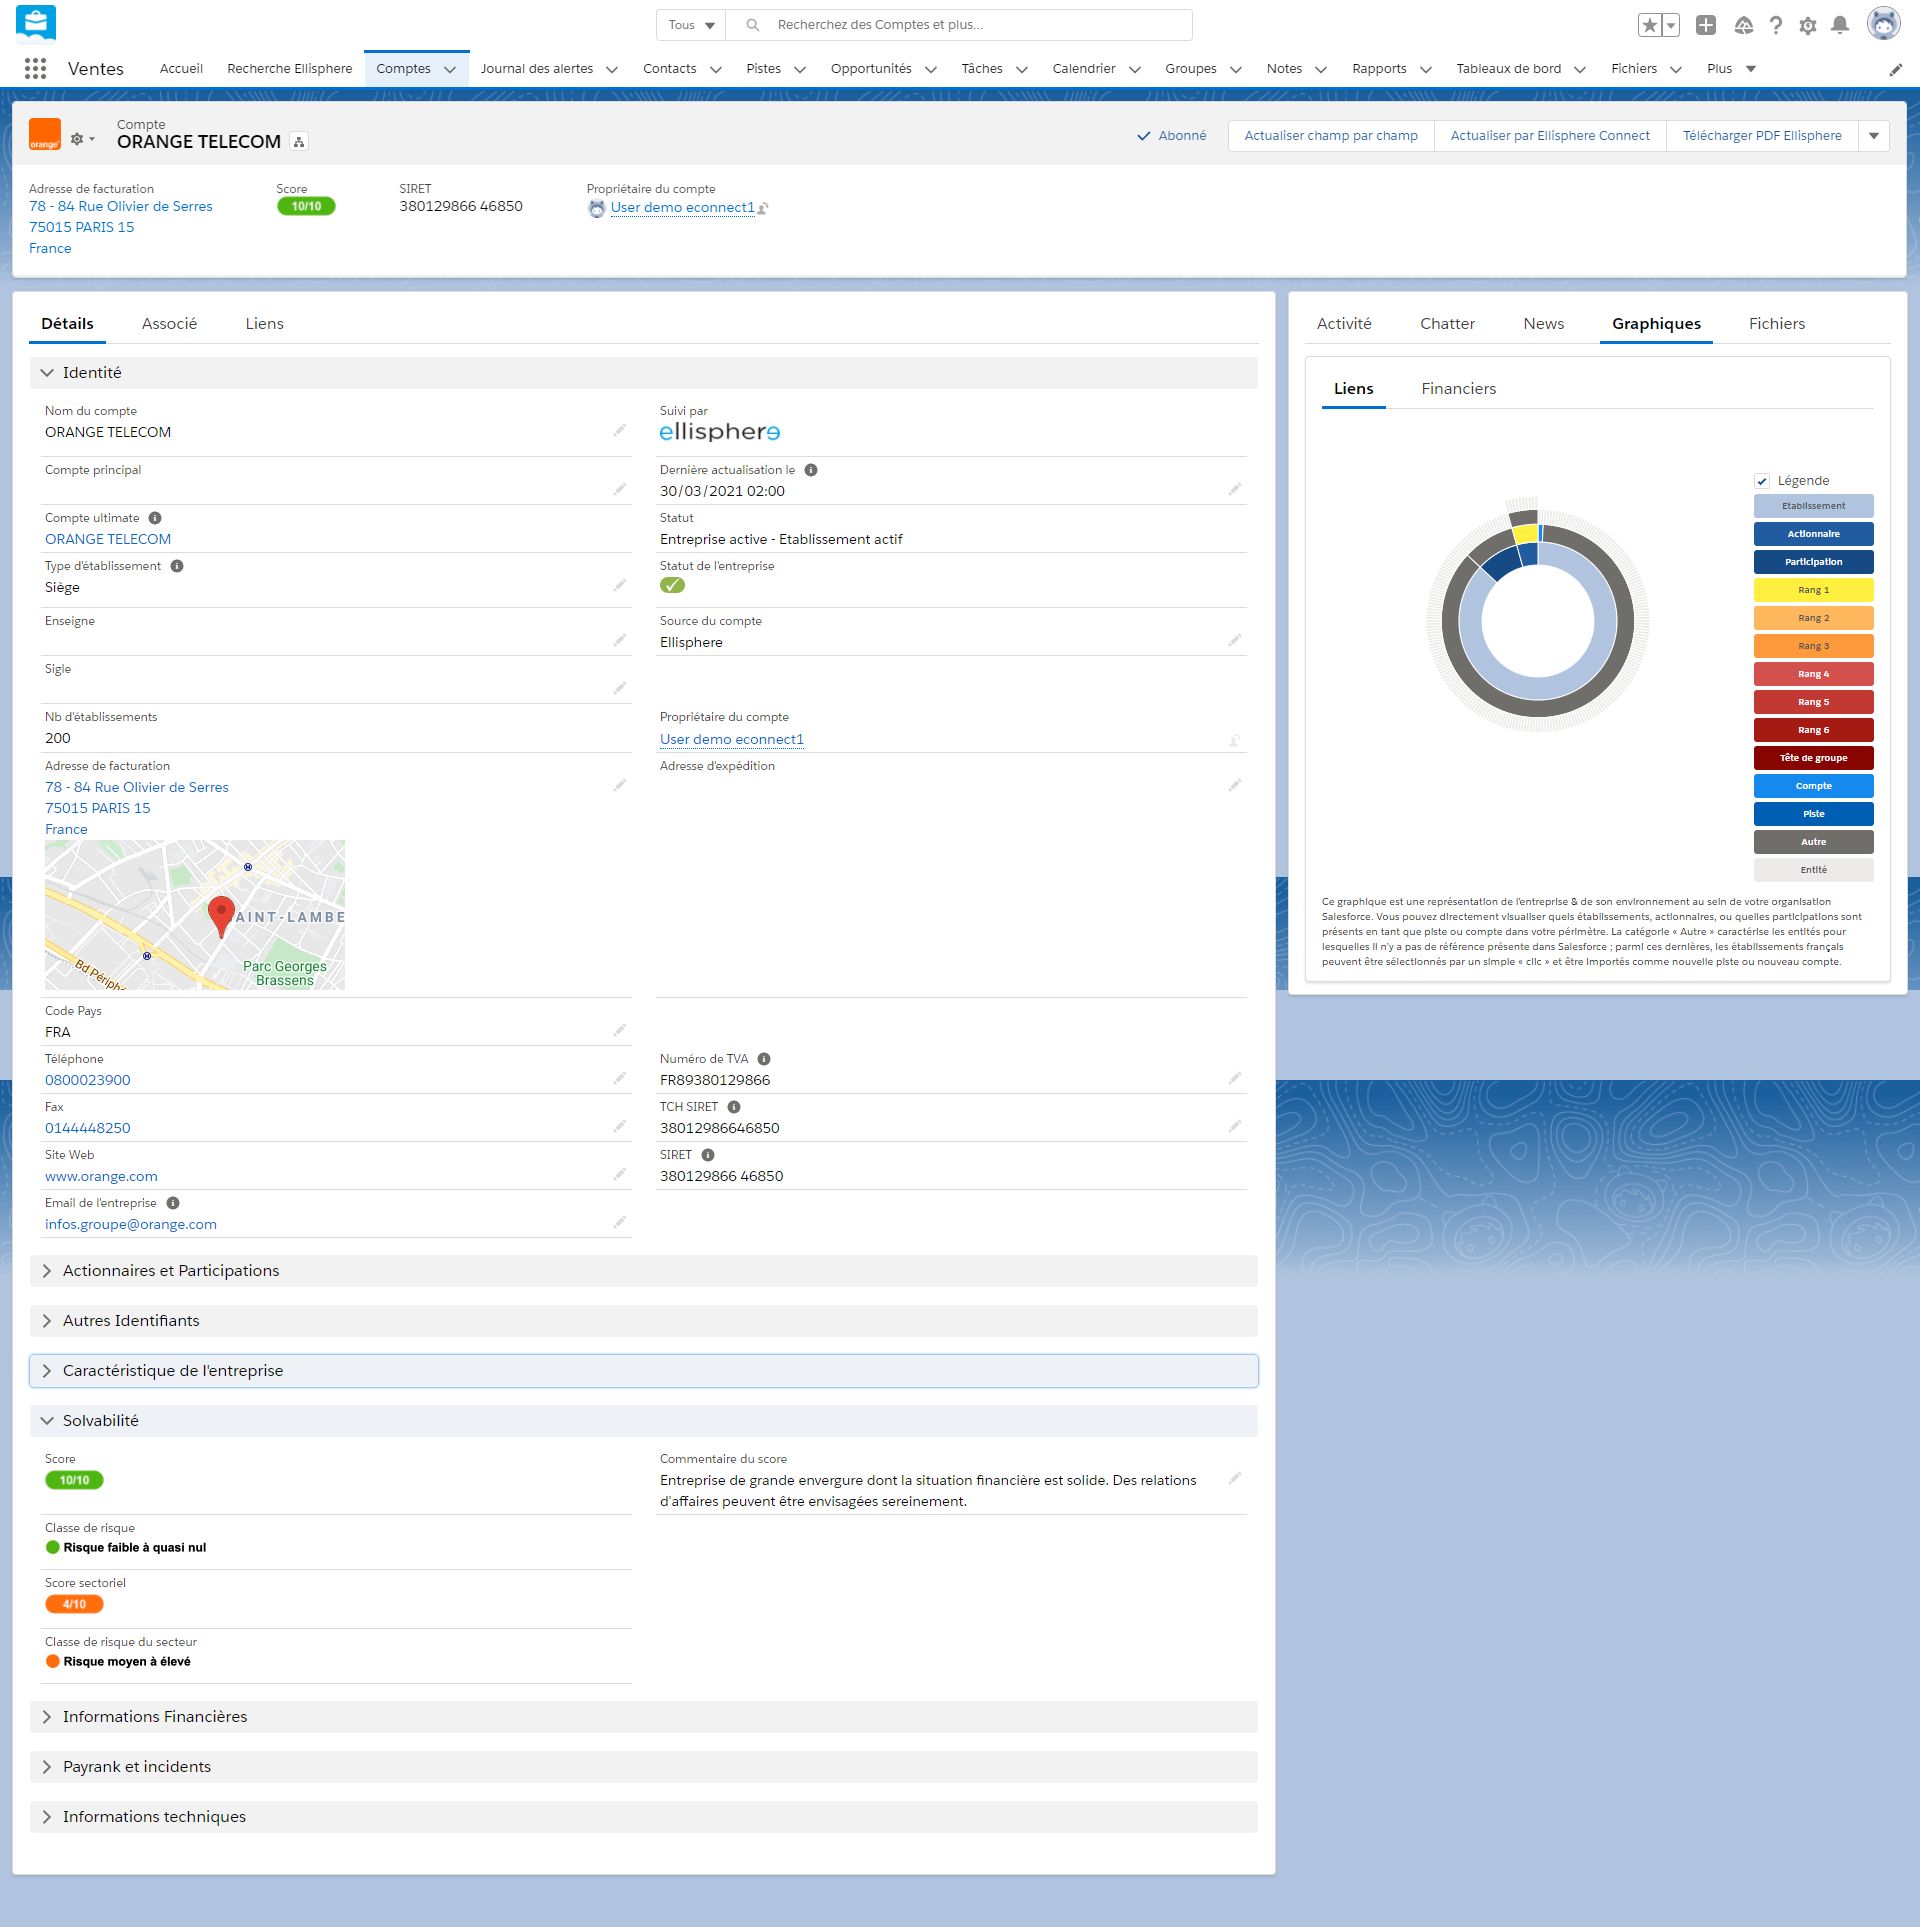Collapse the Identité section
Viewport: 1920px width, 1927px height.
[x=643, y=373]
